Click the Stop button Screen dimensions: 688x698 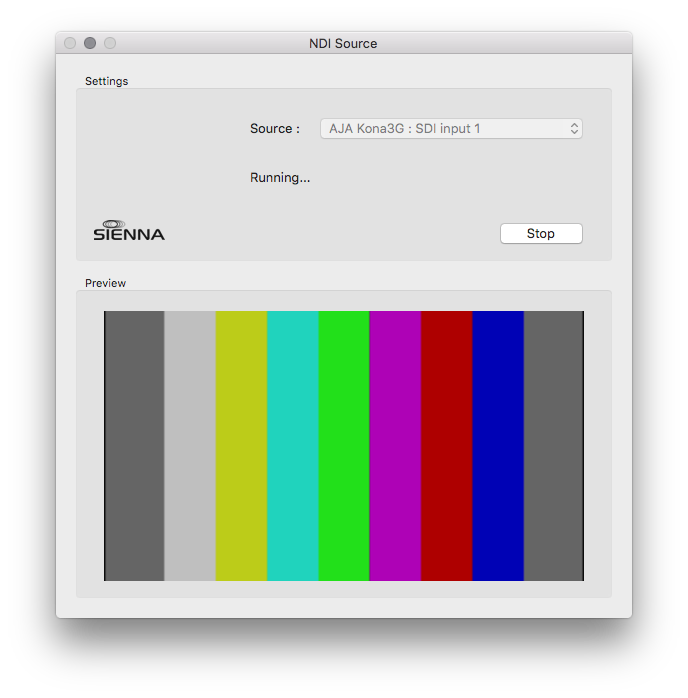click(x=541, y=233)
